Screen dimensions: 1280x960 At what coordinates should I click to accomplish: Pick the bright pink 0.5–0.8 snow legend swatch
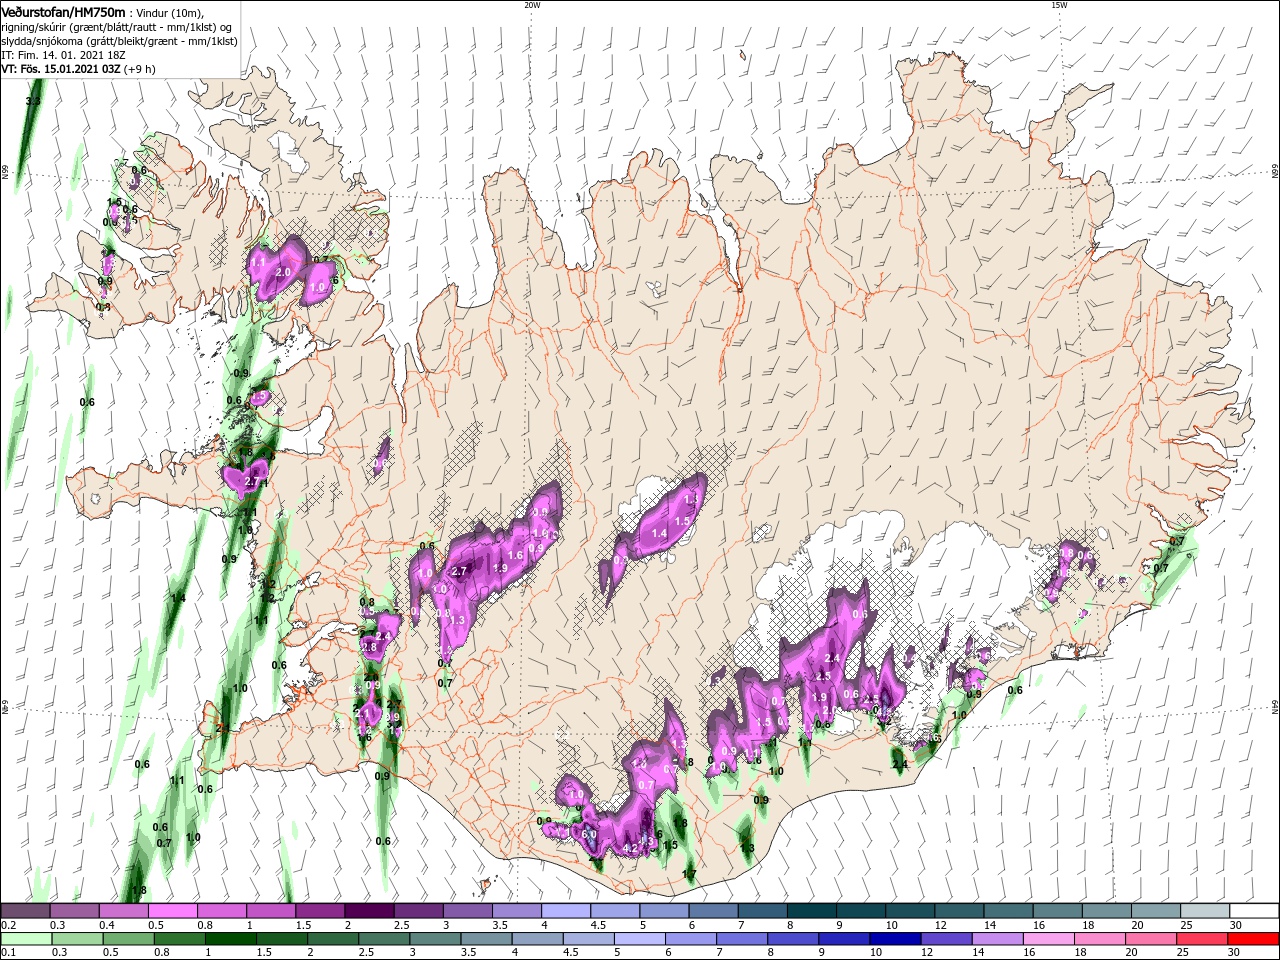172,911
